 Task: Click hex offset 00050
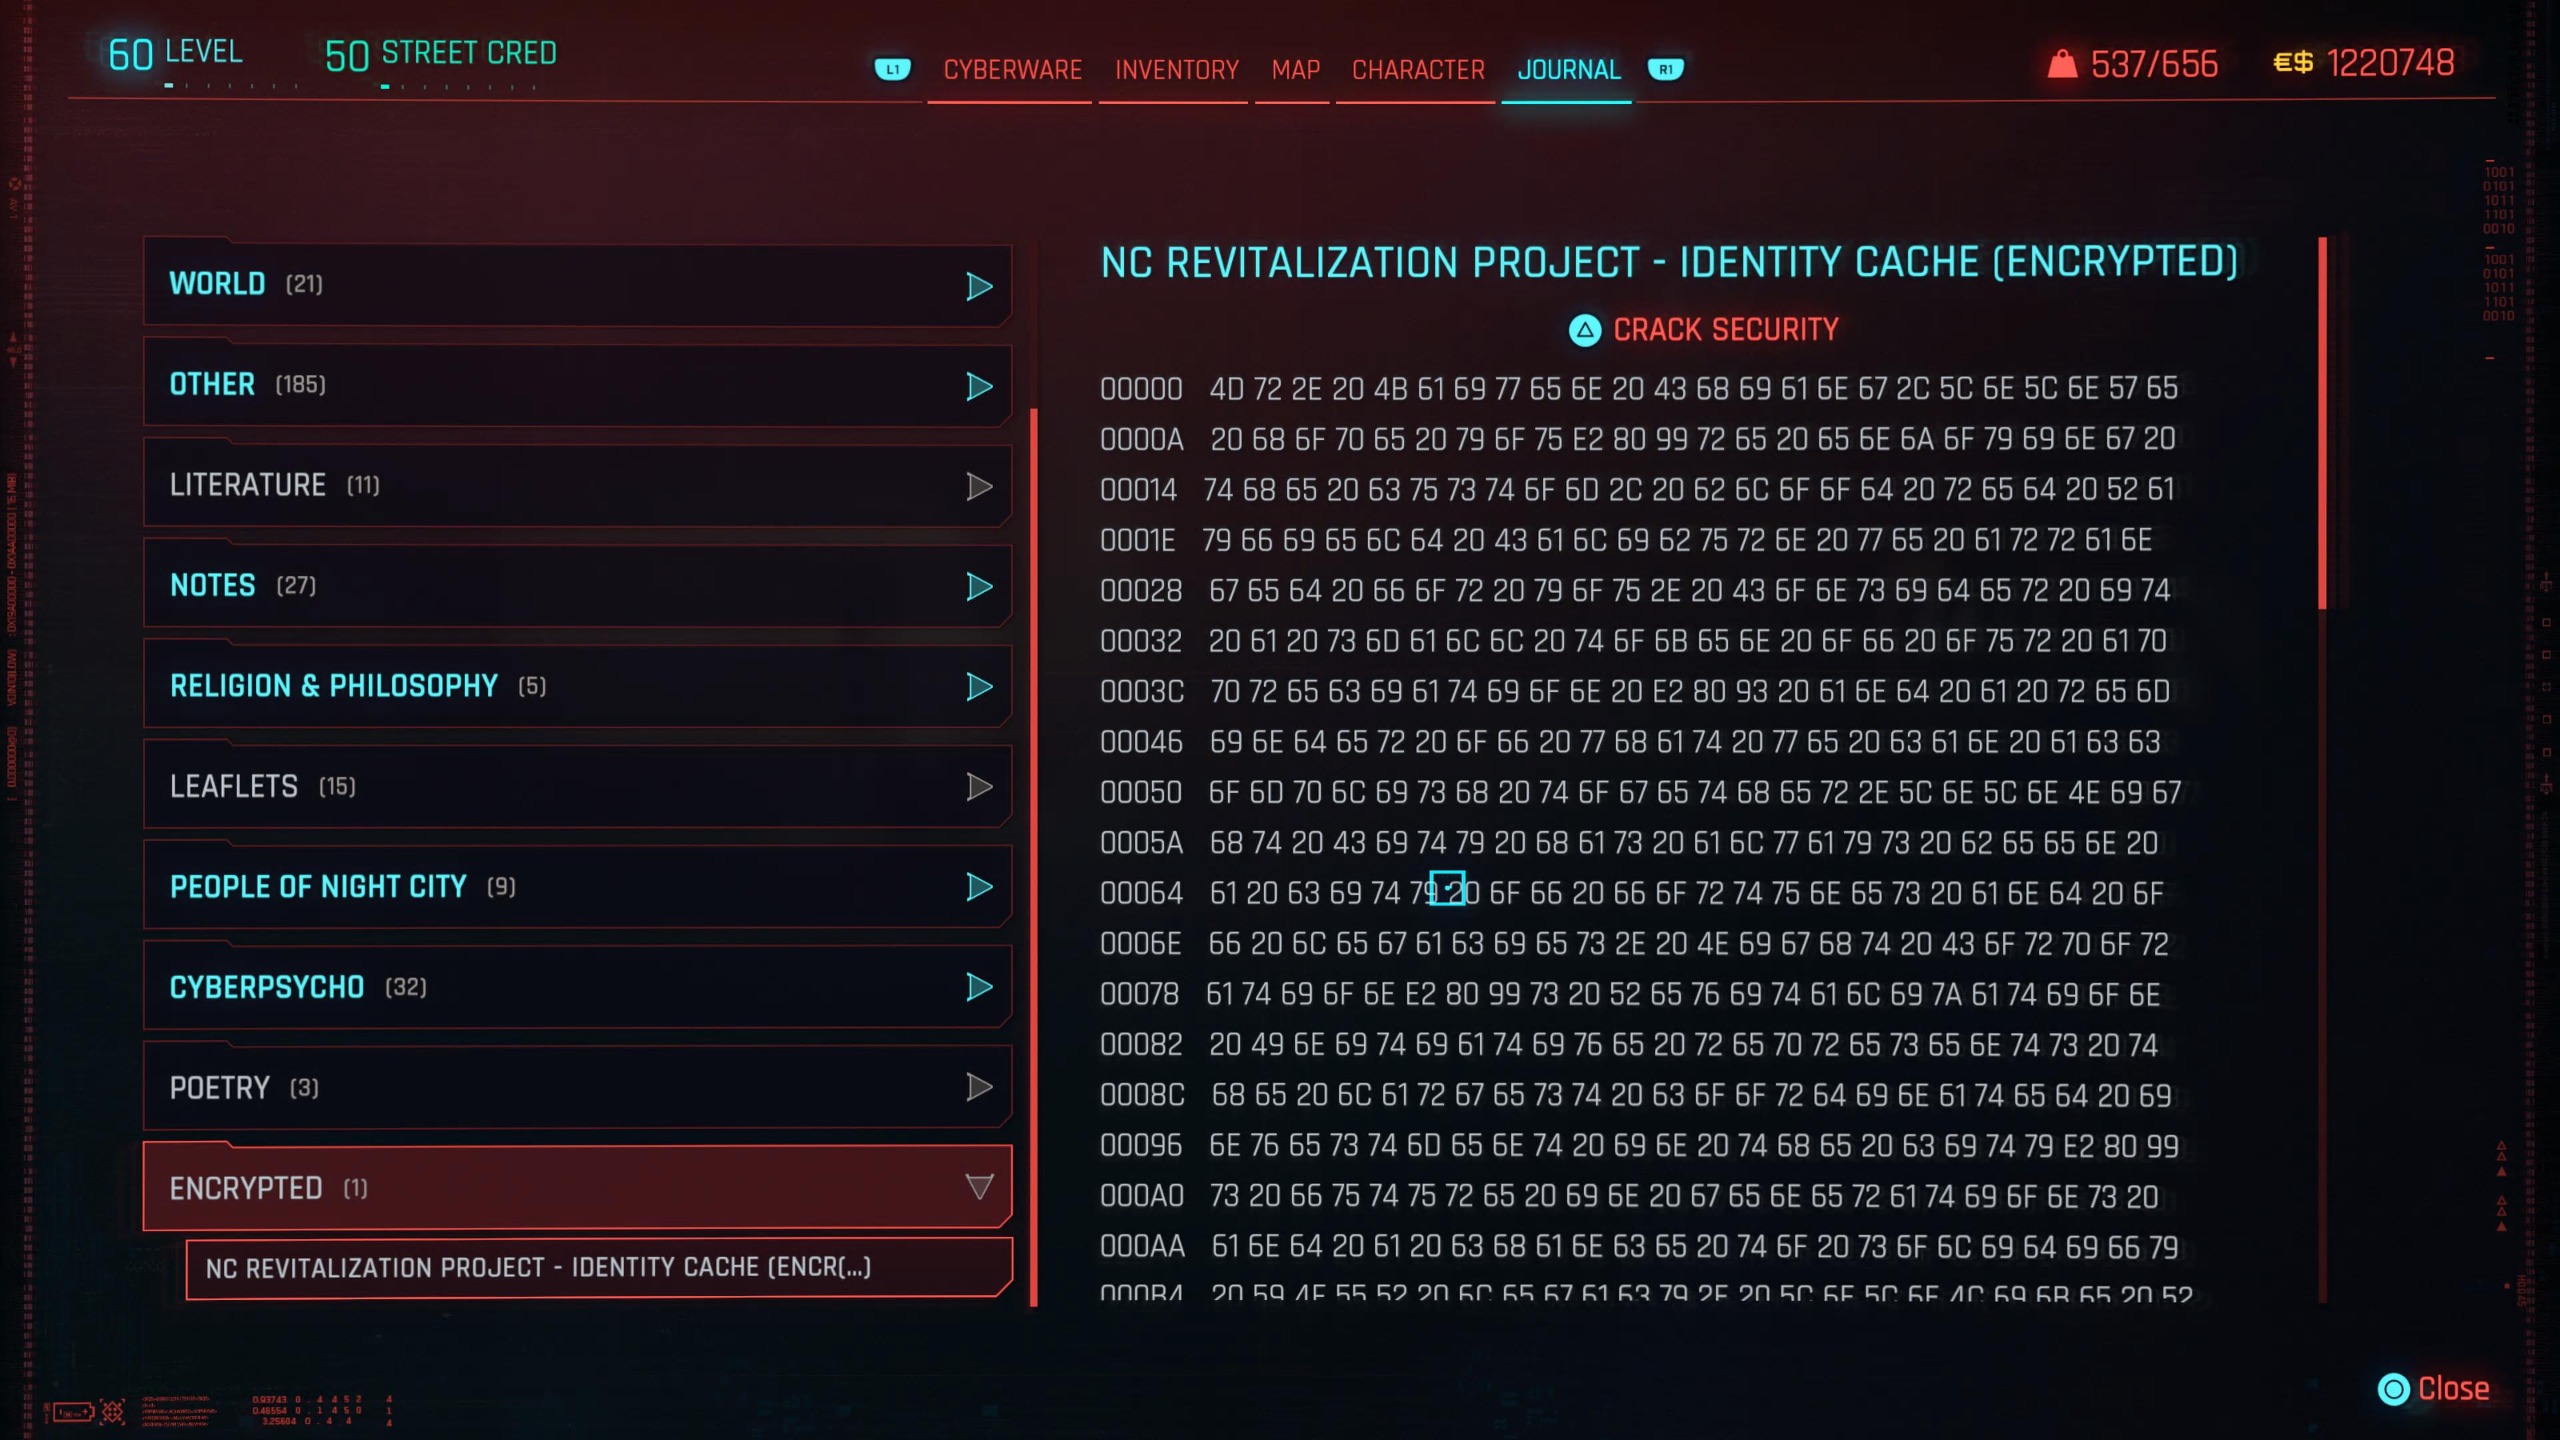point(1141,793)
